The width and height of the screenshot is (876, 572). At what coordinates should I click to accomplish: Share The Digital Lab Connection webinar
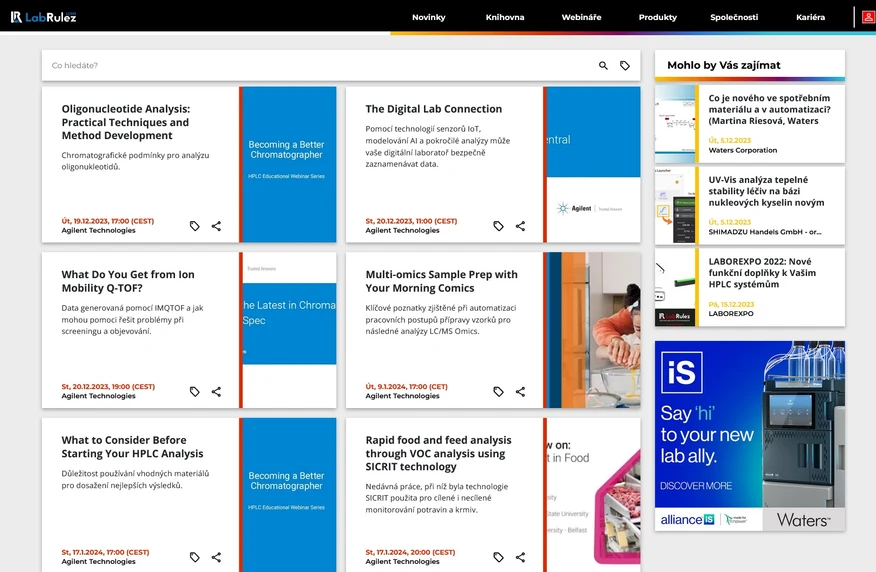point(520,226)
